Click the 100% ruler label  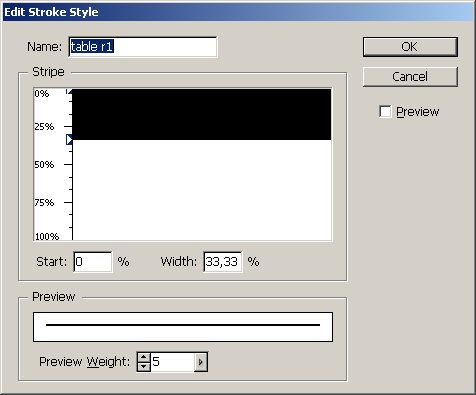point(47,237)
